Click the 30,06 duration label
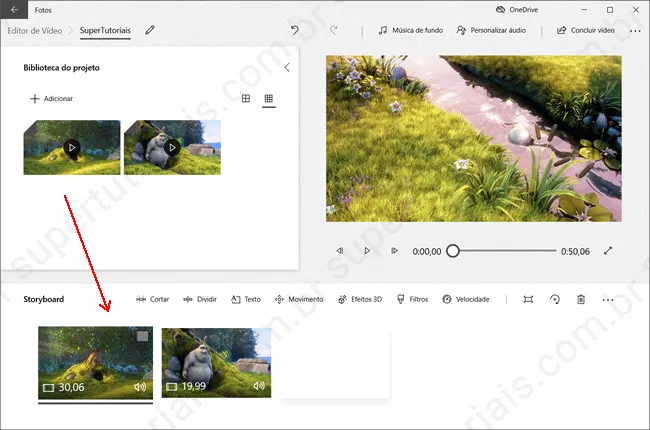650x430 pixels. click(71, 387)
